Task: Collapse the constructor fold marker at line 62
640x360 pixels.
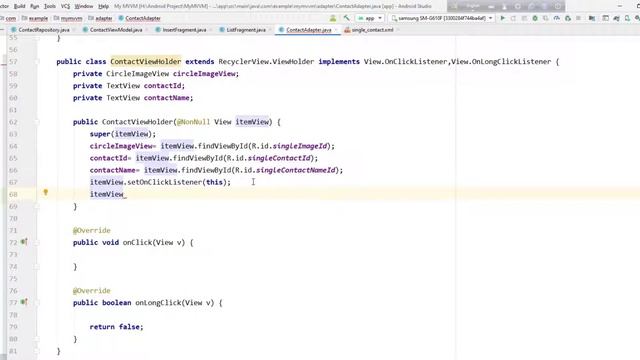Action: [37, 122]
